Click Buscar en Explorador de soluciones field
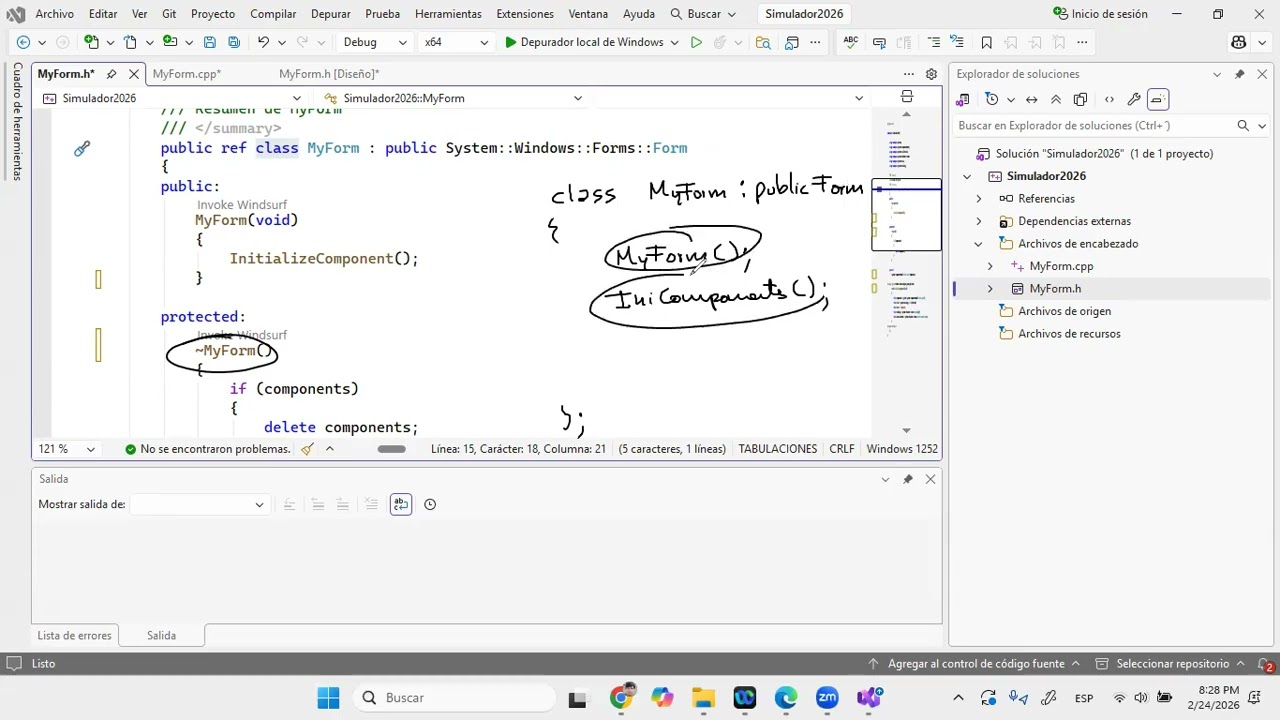Viewport: 1280px width, 720px height. coord(1095,125)
